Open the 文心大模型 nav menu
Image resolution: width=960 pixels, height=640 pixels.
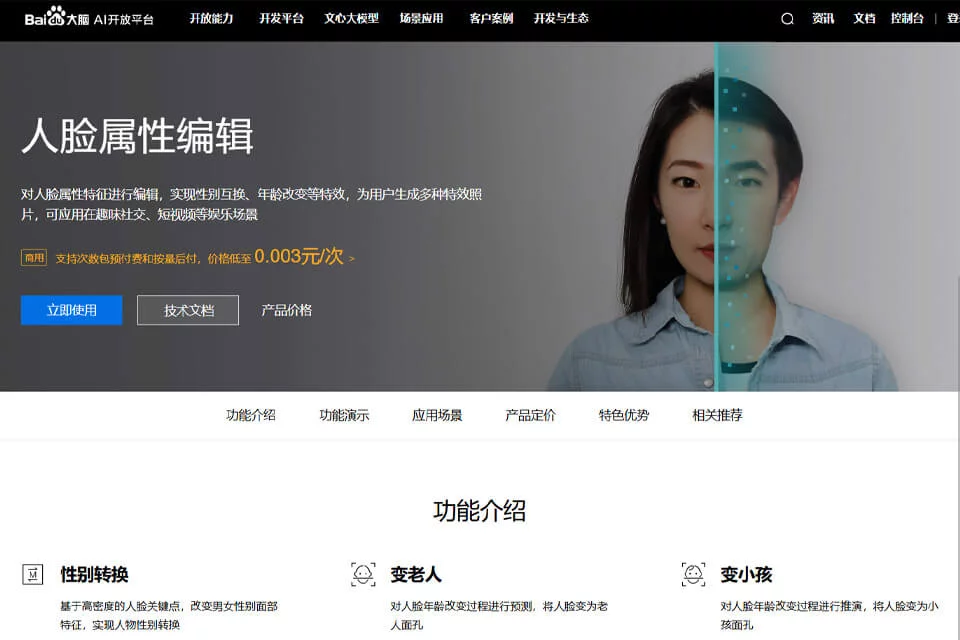[351, 18]
